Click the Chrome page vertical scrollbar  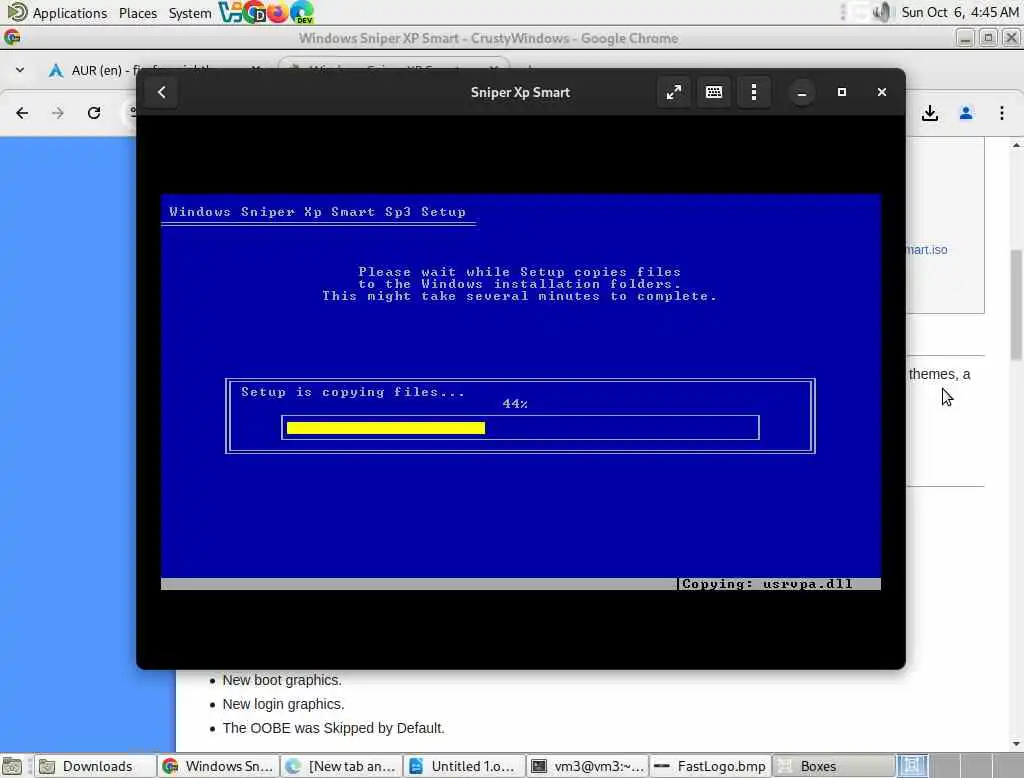[1016, 304]
